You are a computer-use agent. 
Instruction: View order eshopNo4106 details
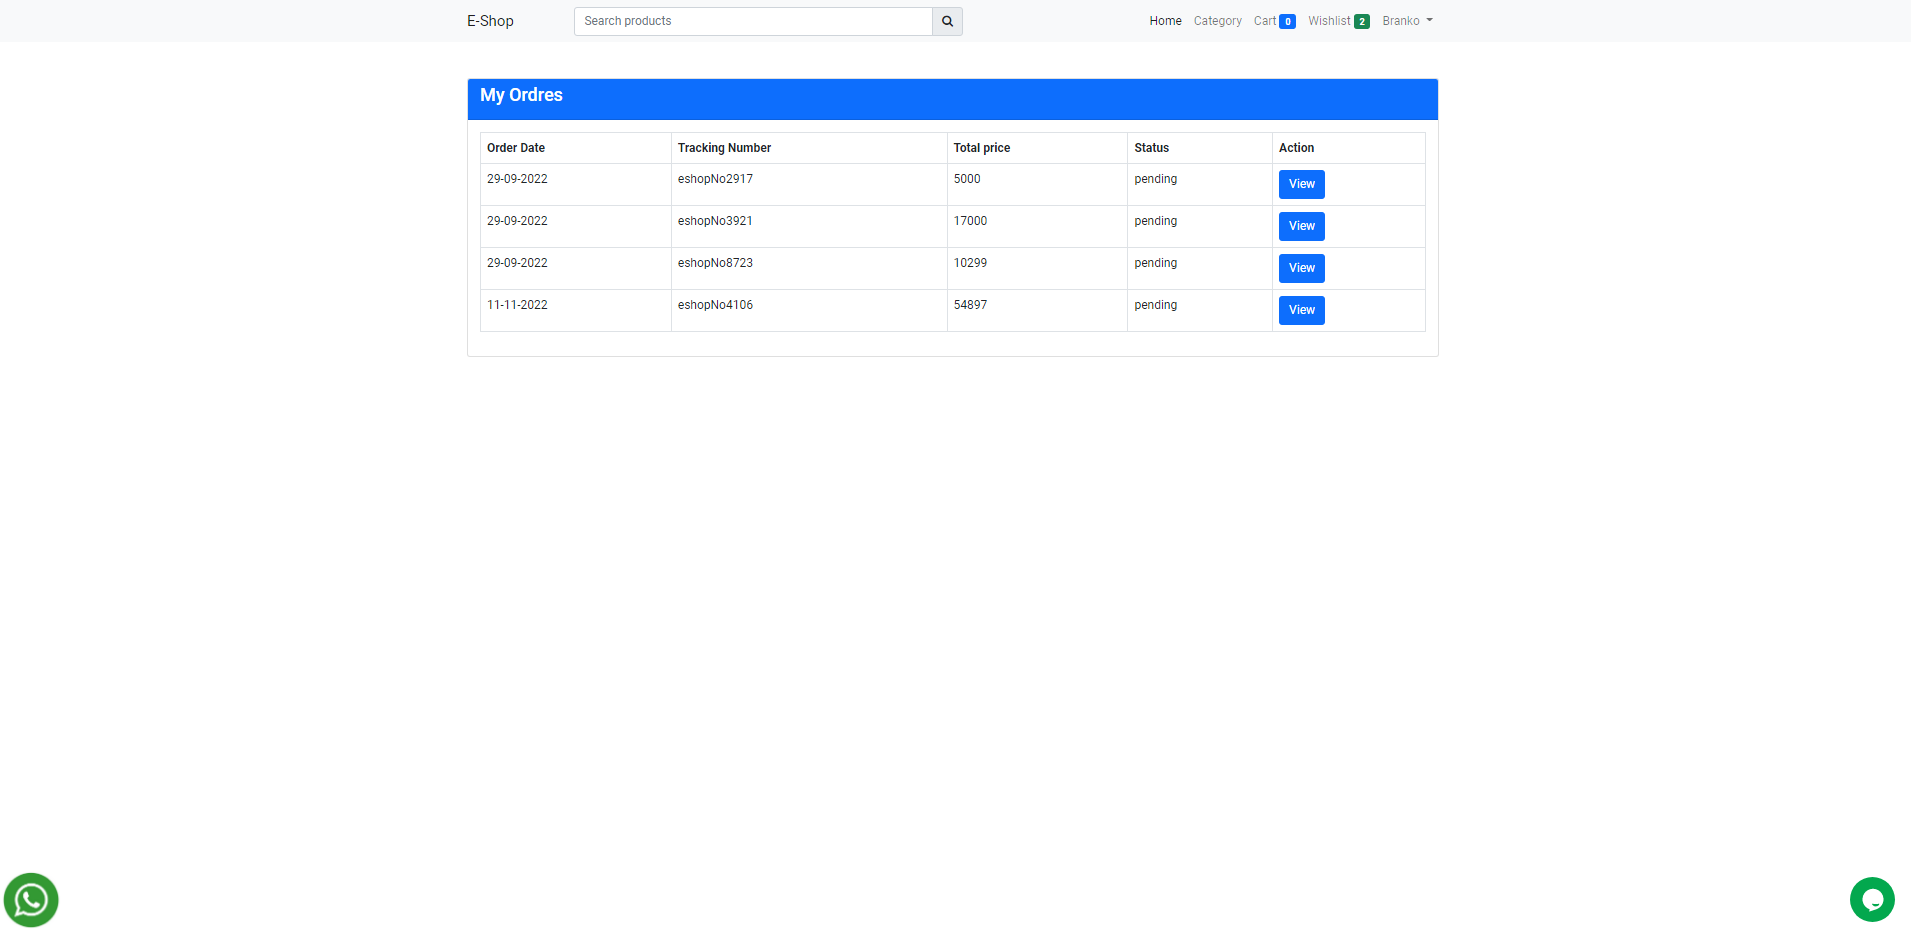tap(1300, 310)
